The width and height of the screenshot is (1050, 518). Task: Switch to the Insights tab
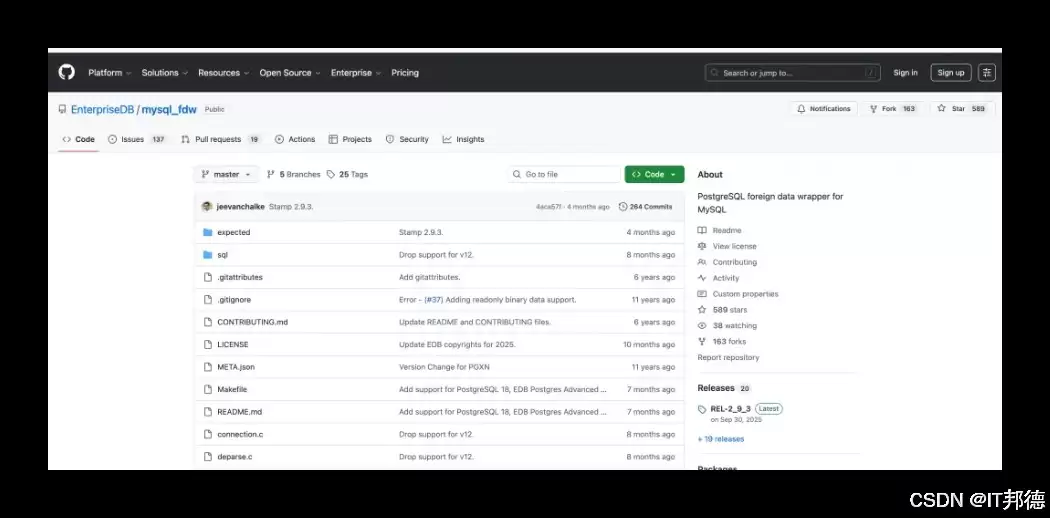463,139
